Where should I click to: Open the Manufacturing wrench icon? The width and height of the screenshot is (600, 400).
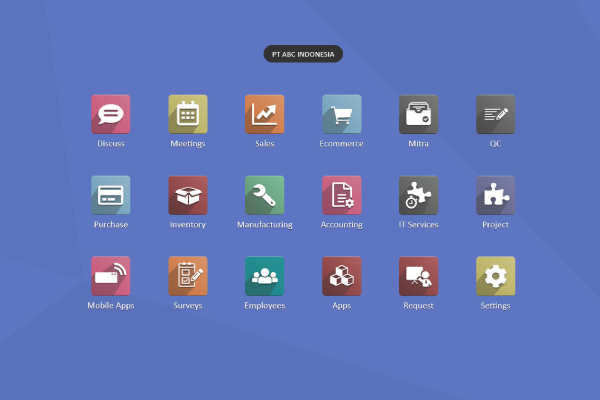pos(265,195)
